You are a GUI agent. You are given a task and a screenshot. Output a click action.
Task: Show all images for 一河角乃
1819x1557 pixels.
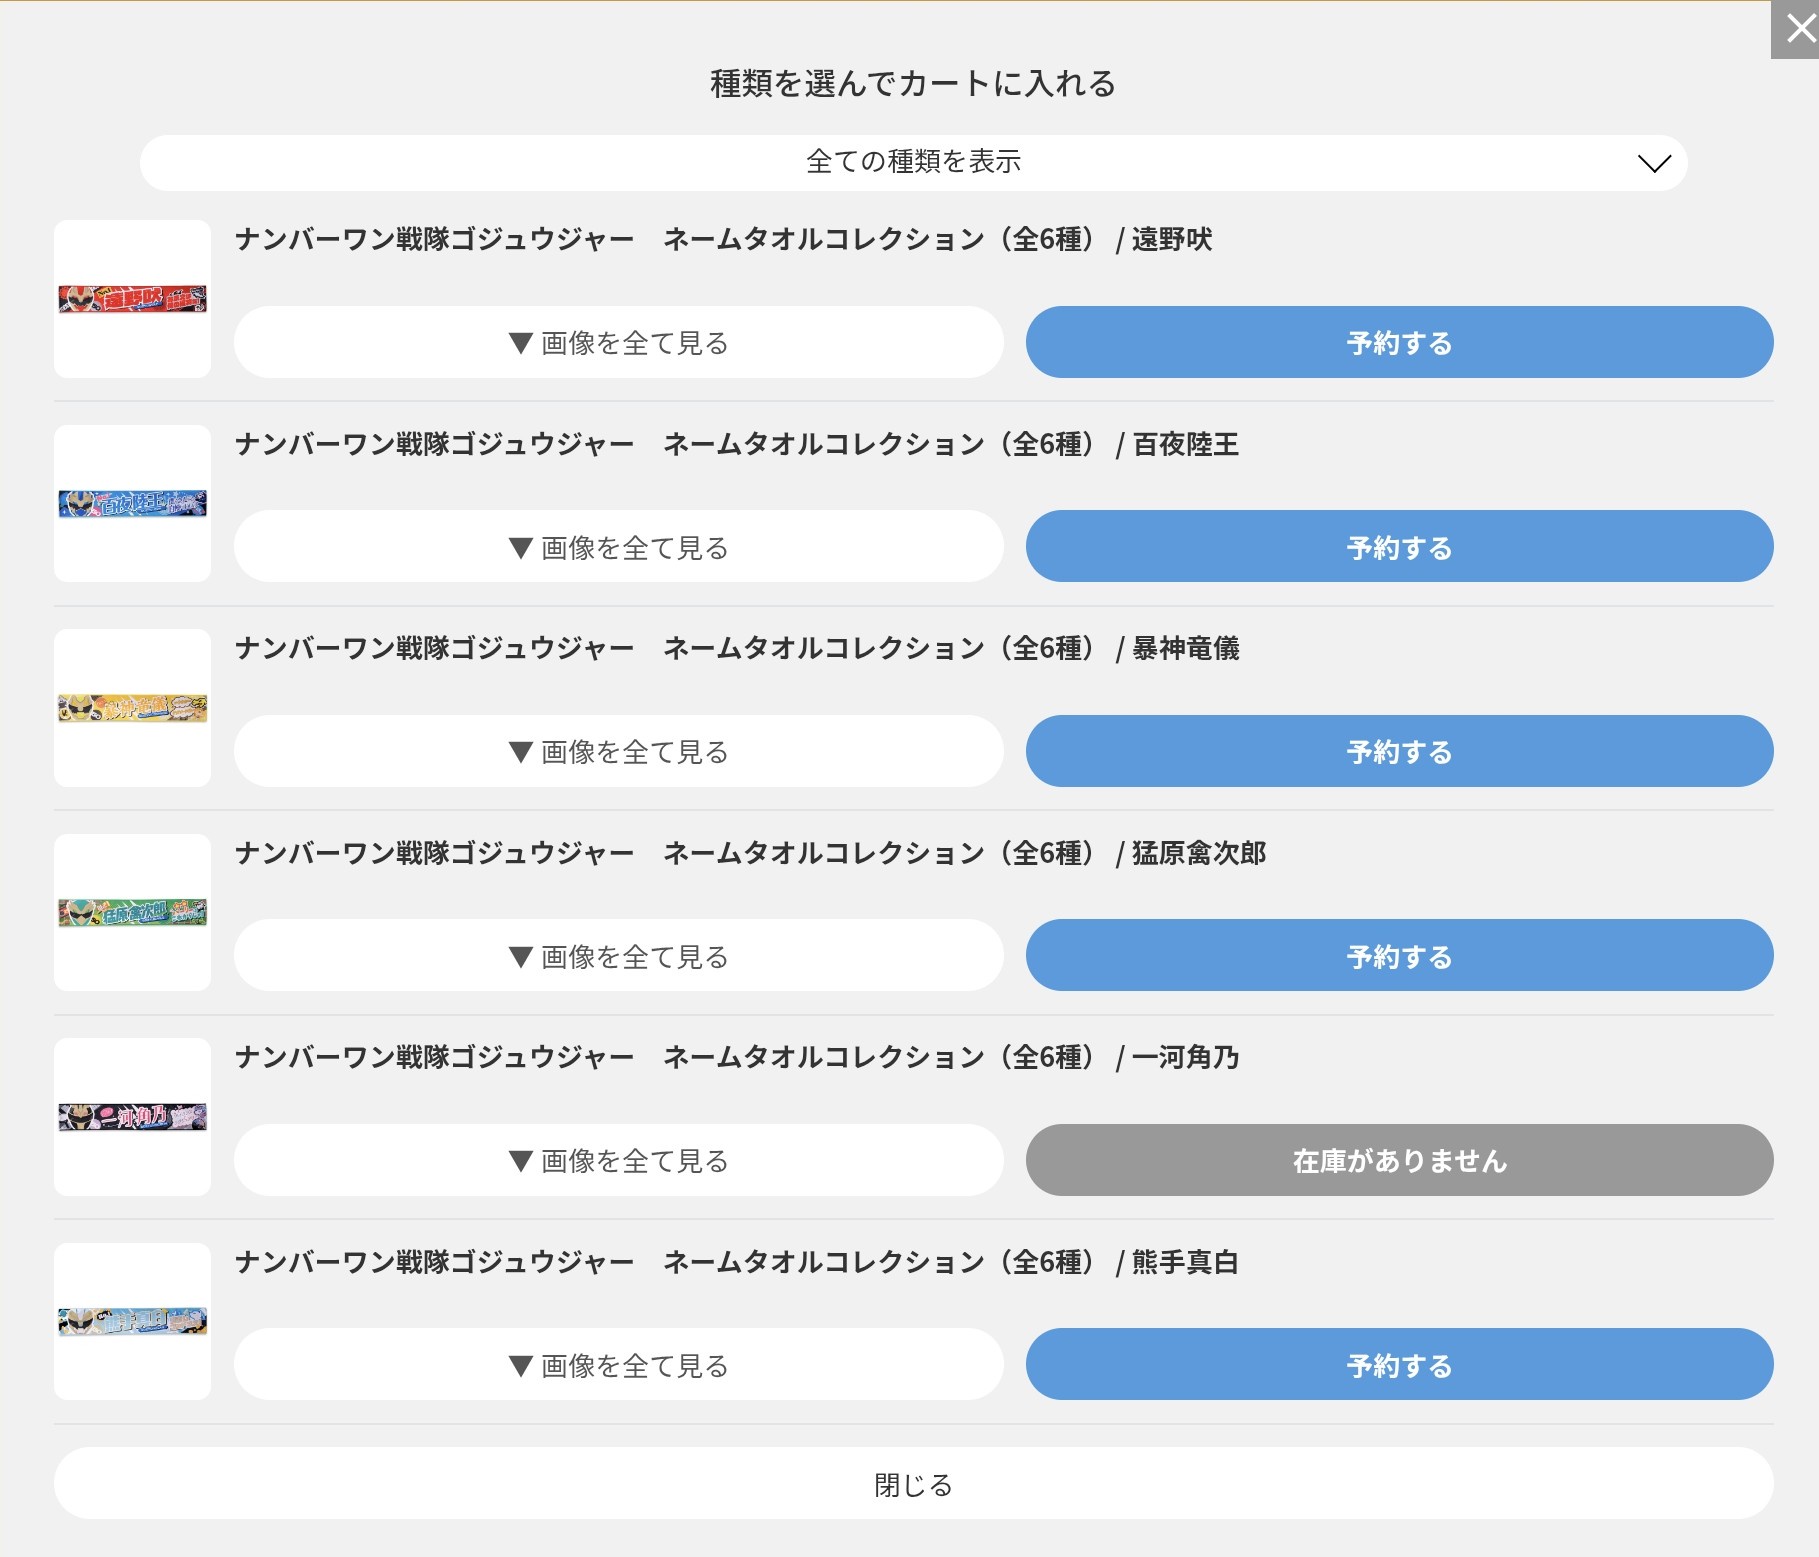click(618, 1161)
